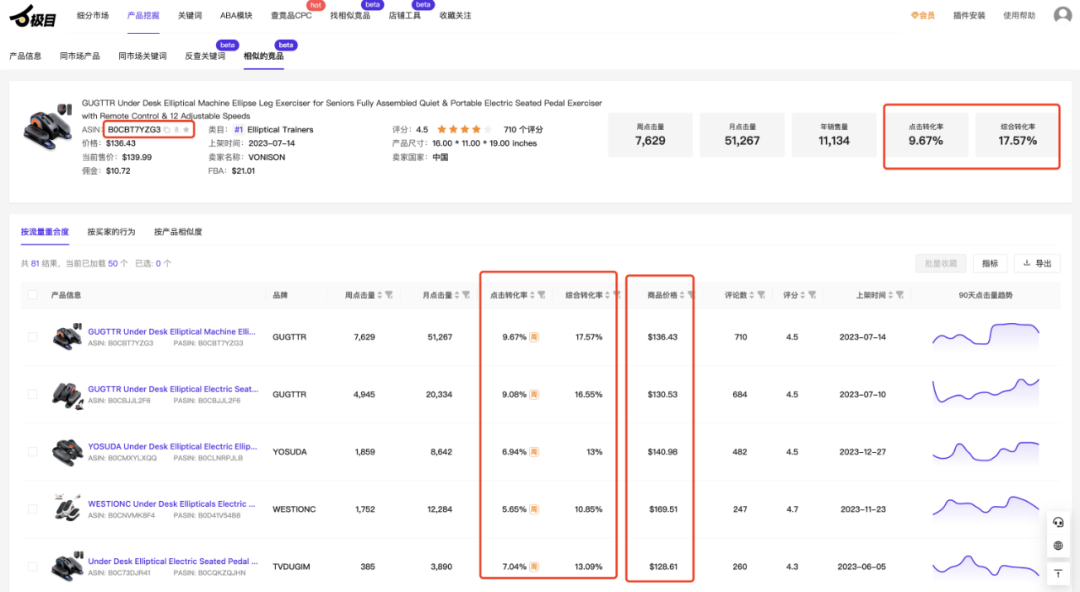Toggle the select-all checkbox in table header
1080x592 pixels.
click(33, 295)
